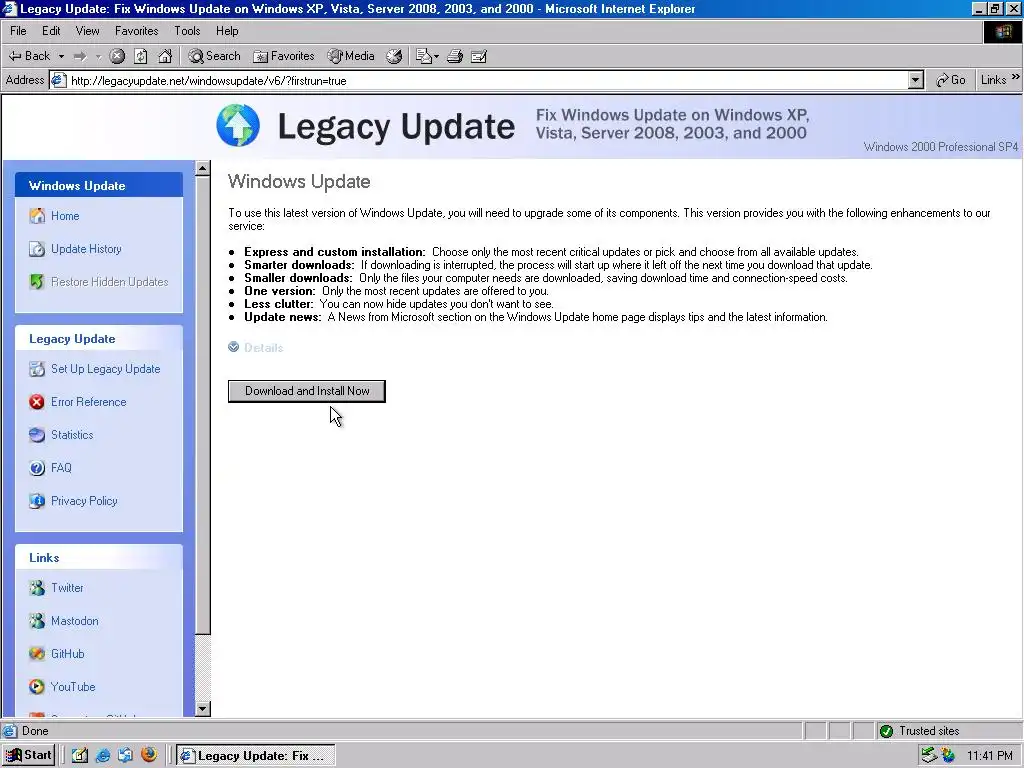Click the History toolbar icon

(394, 57)
